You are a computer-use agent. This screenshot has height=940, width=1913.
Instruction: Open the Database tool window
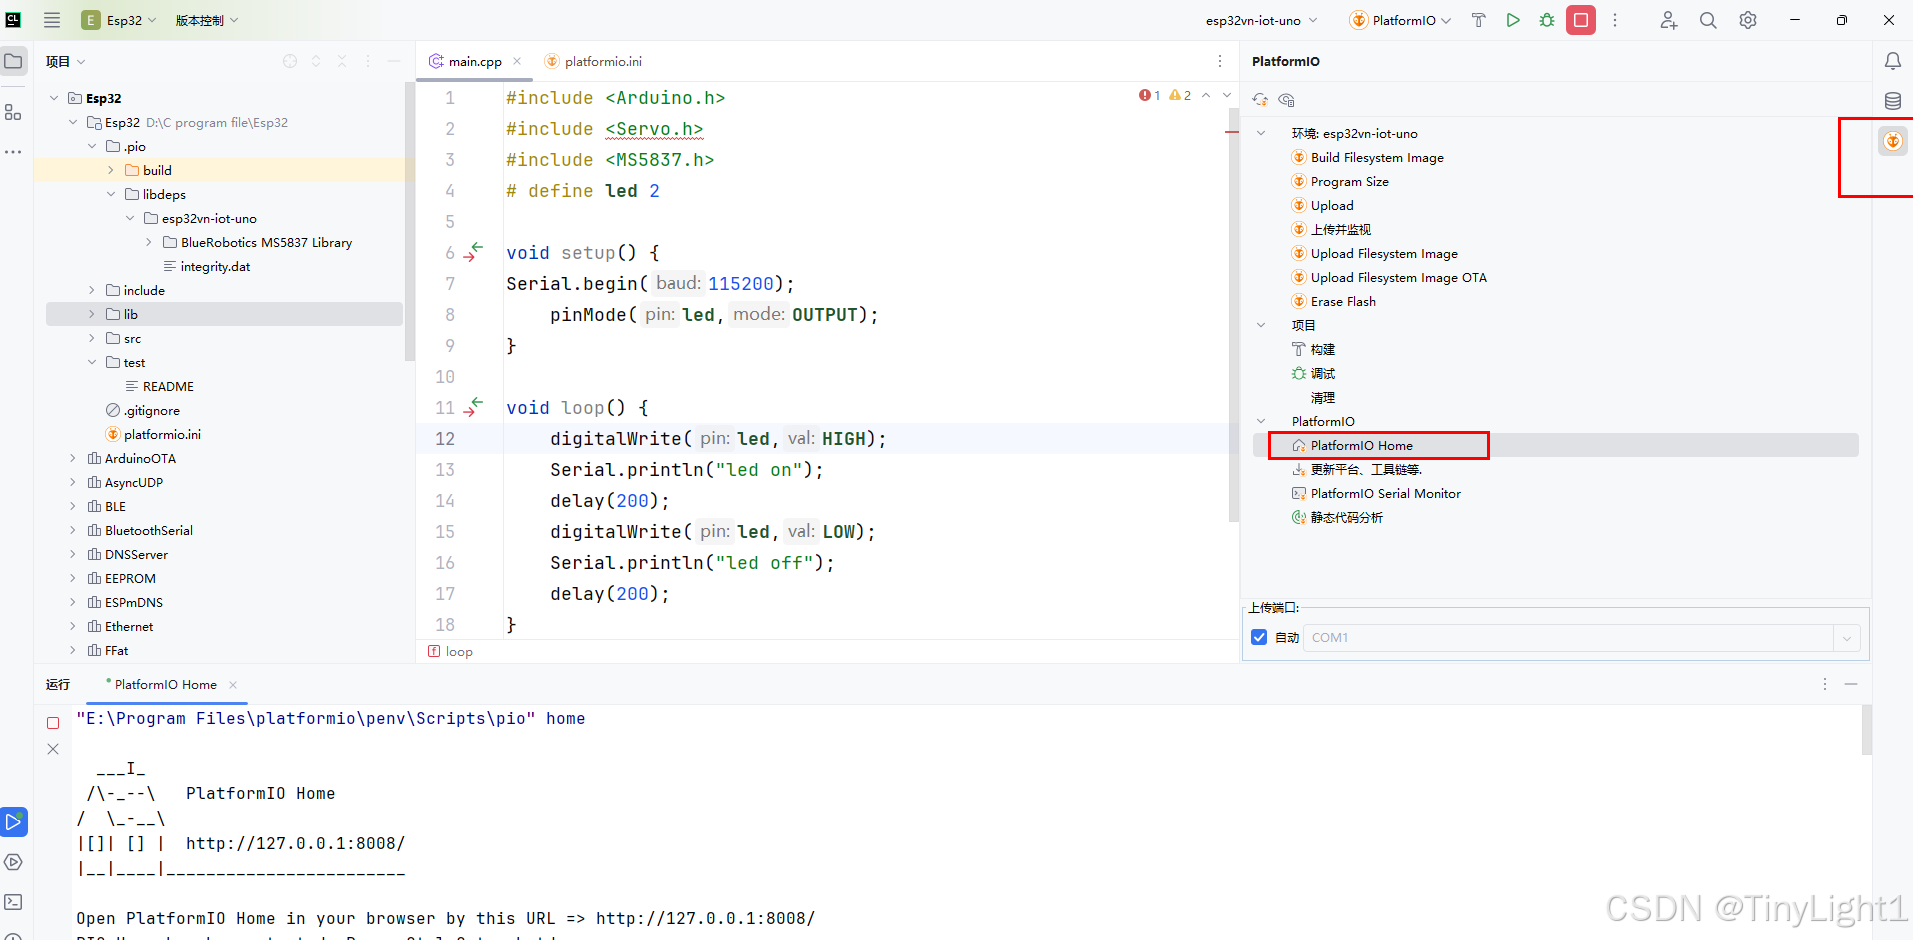tap(1893, 101)
